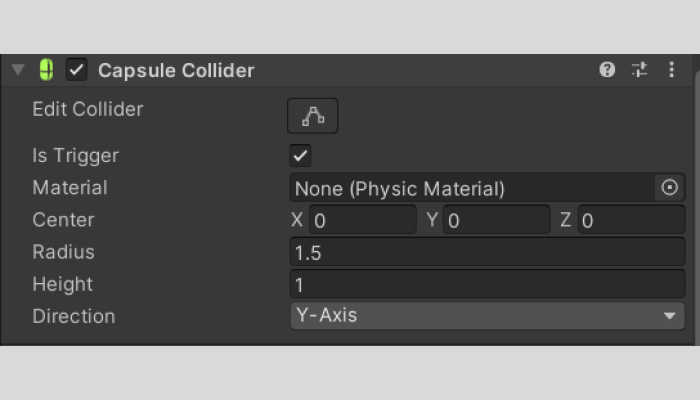This screenshot has height=400, width=700.
Task: Click the green capsule component icon
Action: tap(46, 70)
